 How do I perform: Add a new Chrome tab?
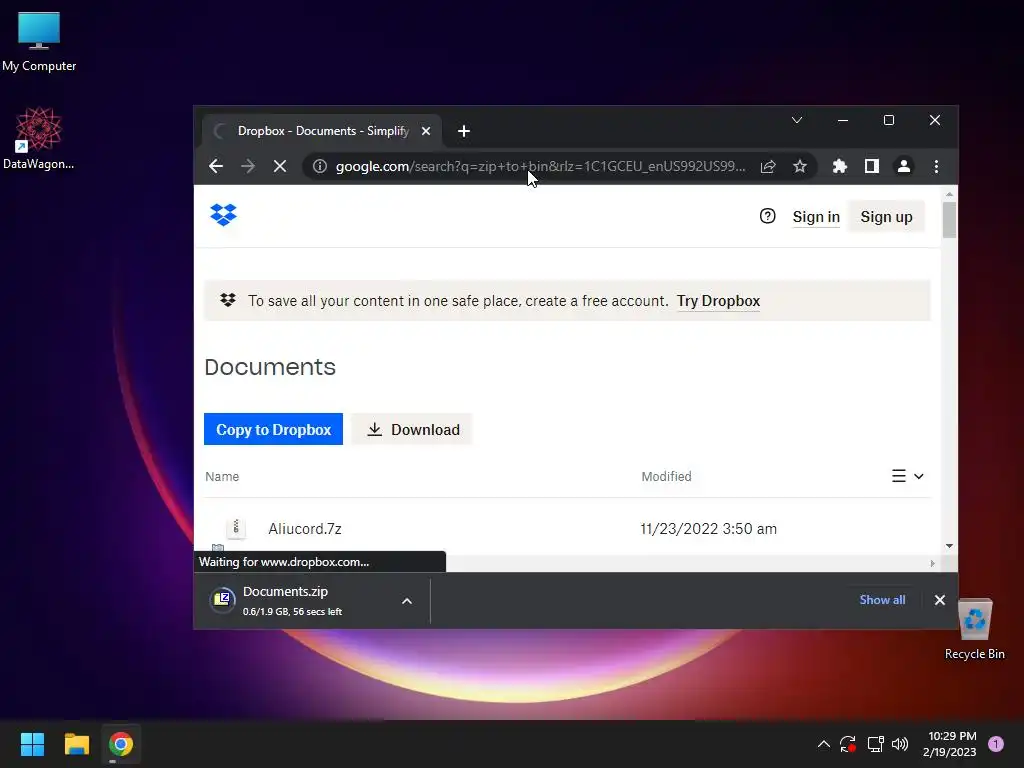pyautogui.click(x=464, y=131)
